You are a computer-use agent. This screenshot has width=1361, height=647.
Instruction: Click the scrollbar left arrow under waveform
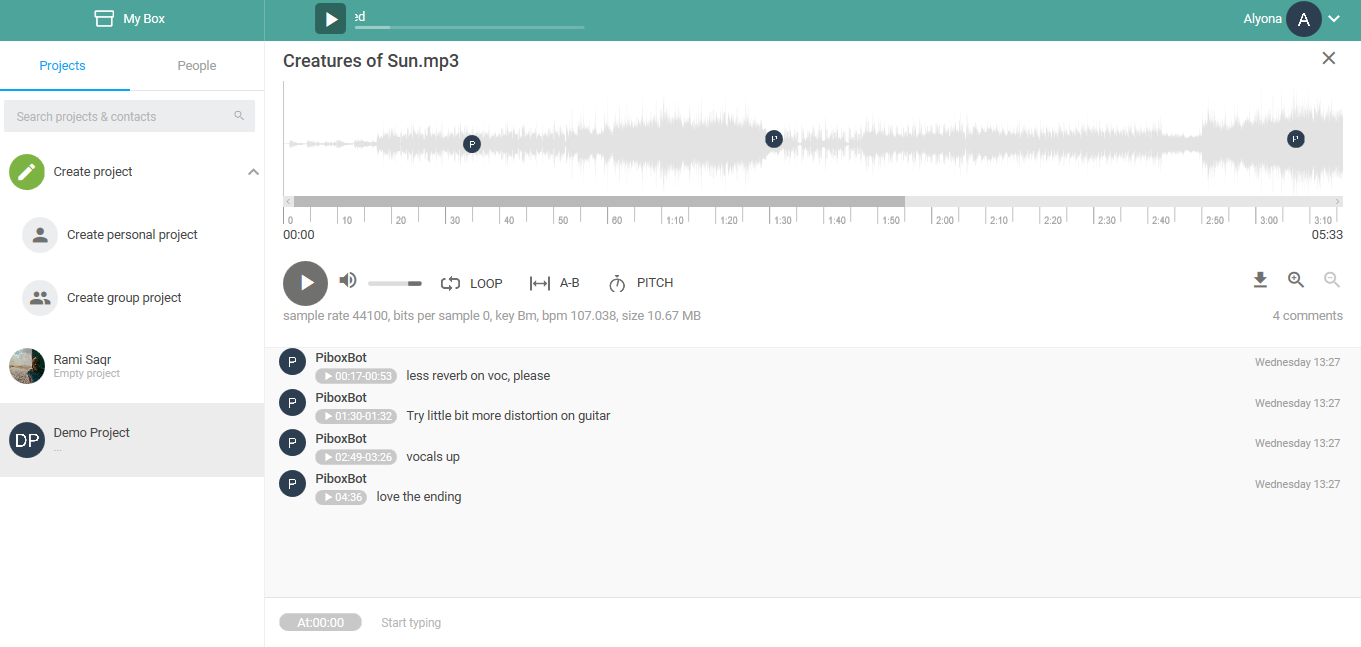(x=288, y=201)
